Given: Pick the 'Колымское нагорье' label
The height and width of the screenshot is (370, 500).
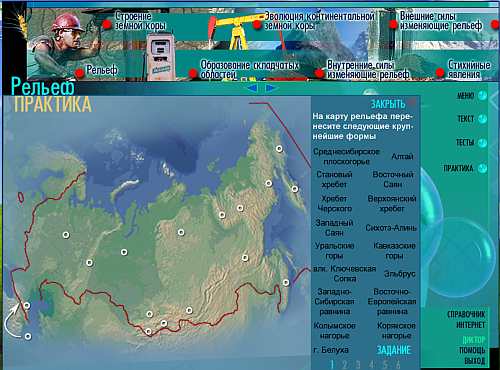Looking at the screenshot, I should [334, 330].
